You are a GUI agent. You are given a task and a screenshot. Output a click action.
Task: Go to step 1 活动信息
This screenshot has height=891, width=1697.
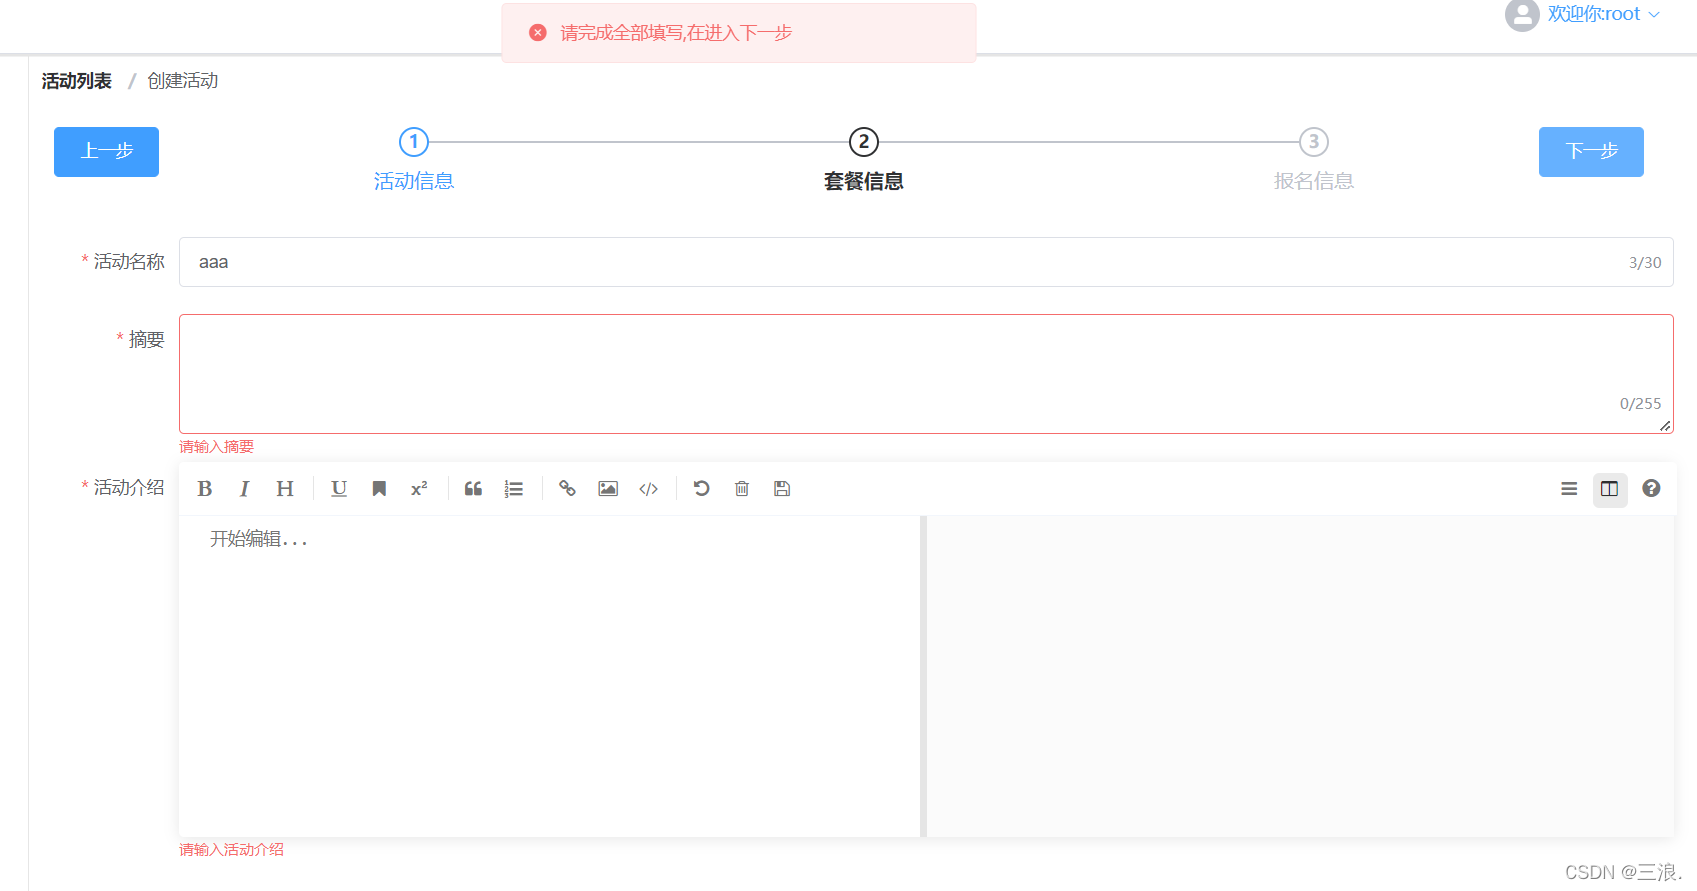point(414,181)
